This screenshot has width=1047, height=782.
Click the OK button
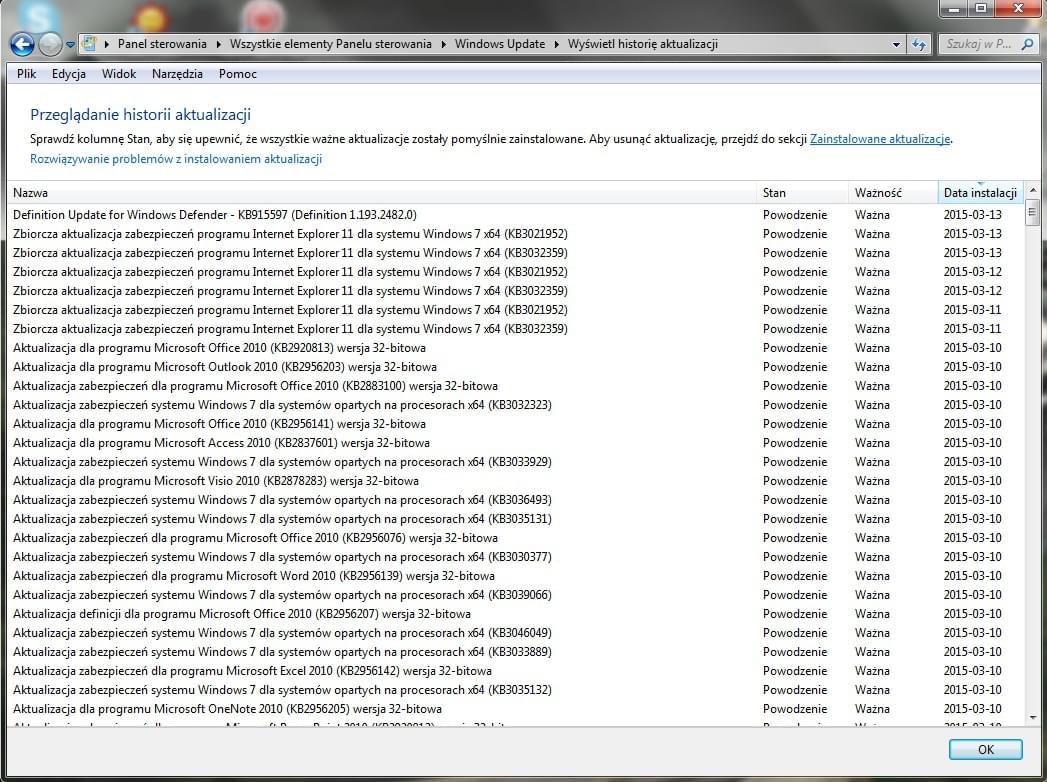(986, 749)
